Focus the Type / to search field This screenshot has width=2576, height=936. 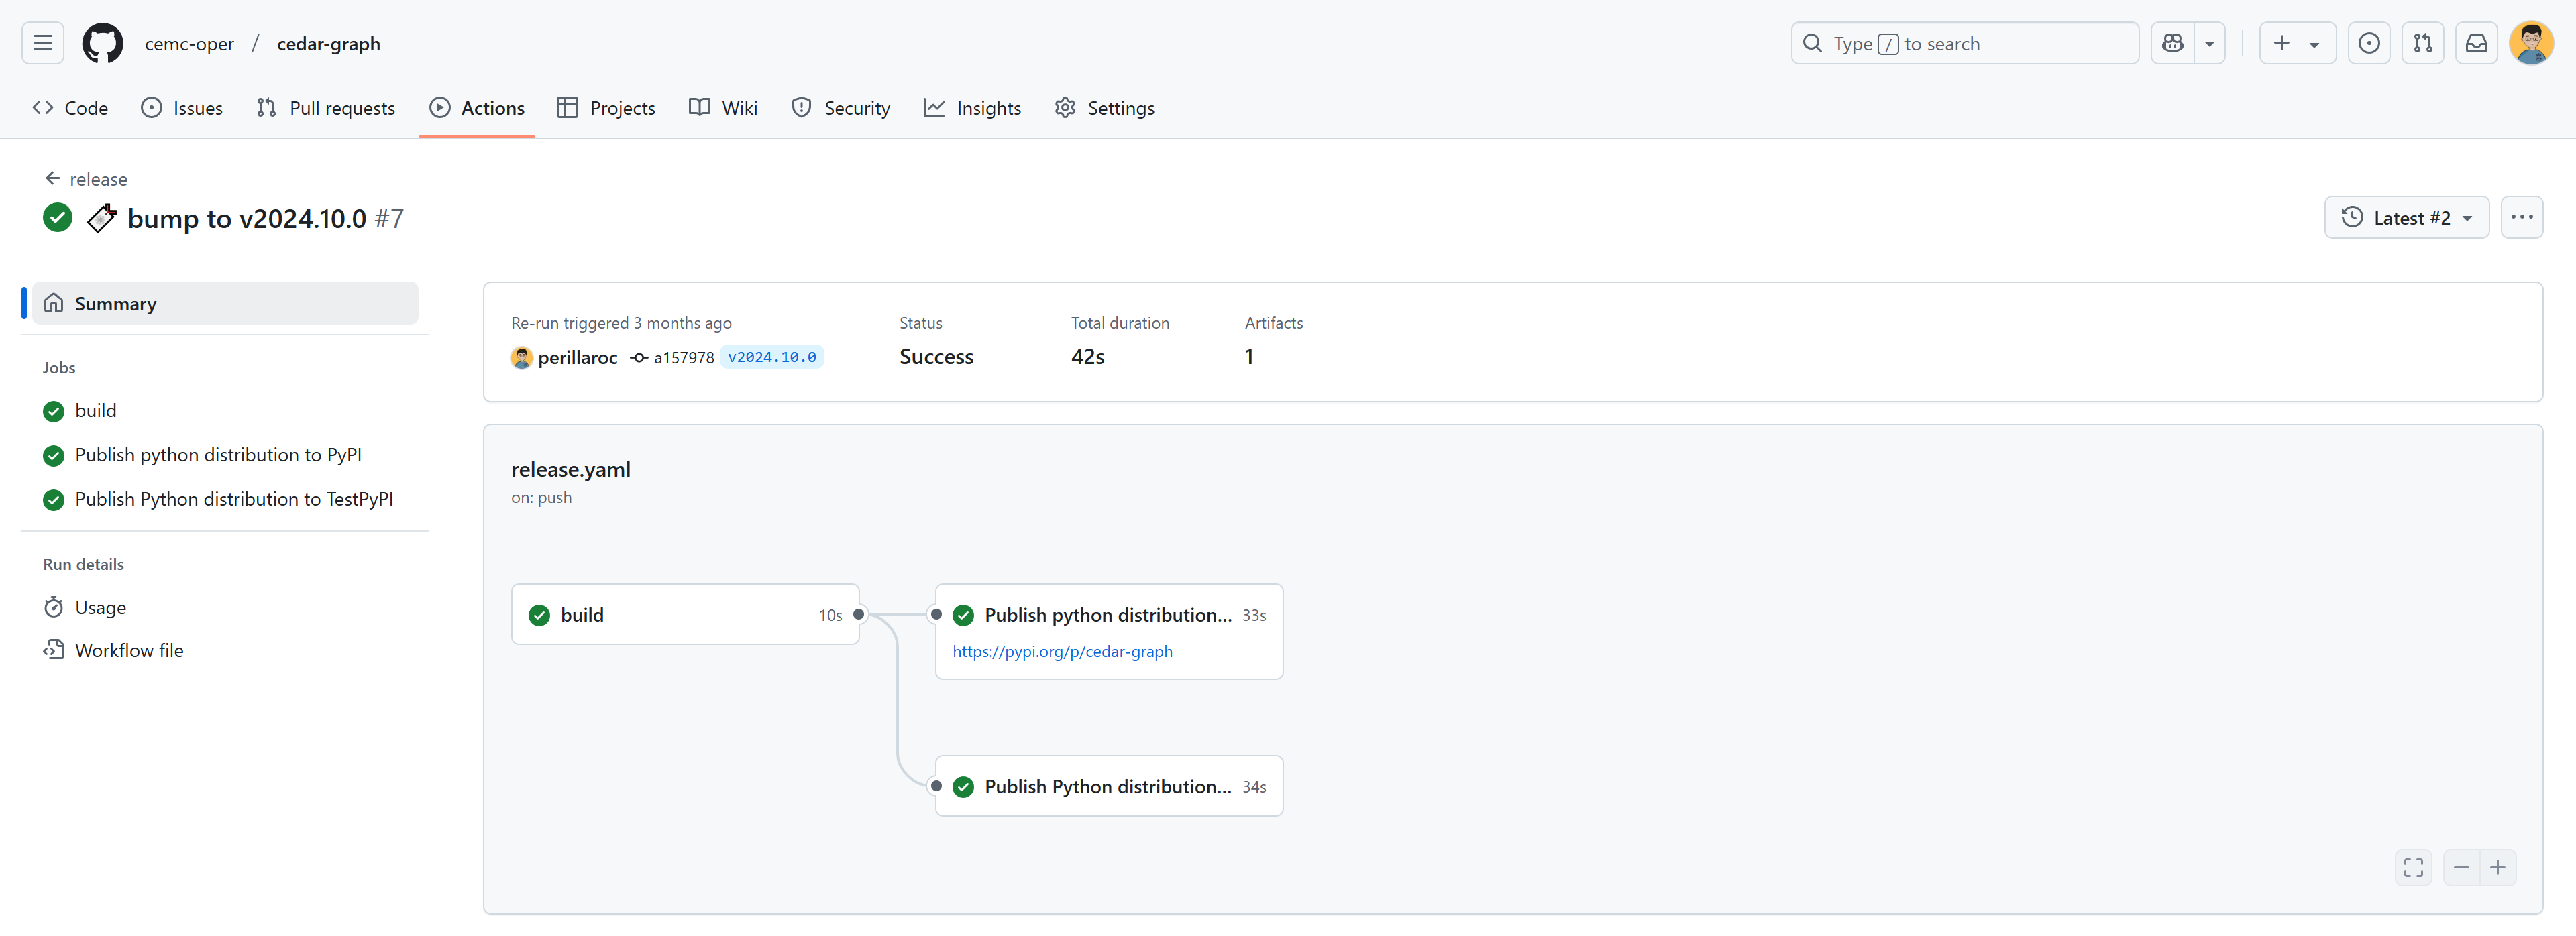(x=1964, y=43)
